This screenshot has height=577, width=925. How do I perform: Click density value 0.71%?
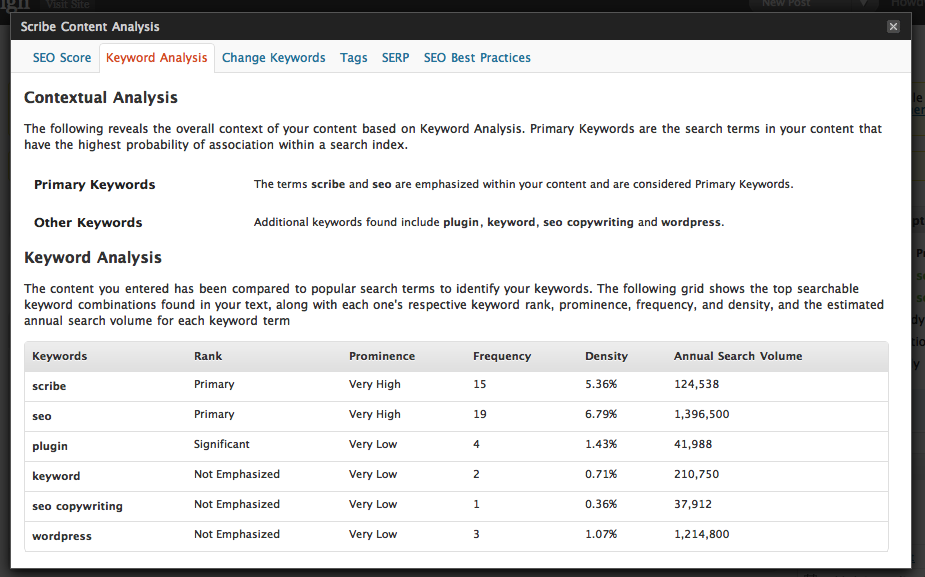tap(601, 474)
